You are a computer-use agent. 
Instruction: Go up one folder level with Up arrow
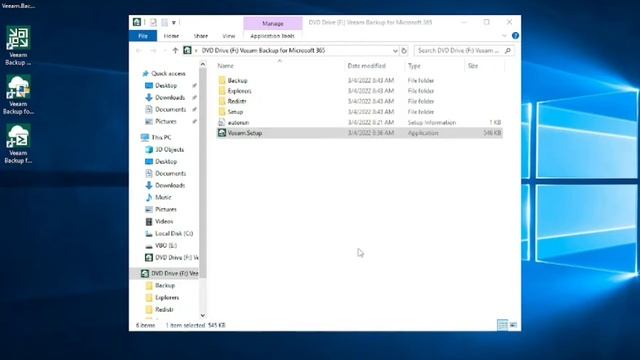(x=175, y=51)
